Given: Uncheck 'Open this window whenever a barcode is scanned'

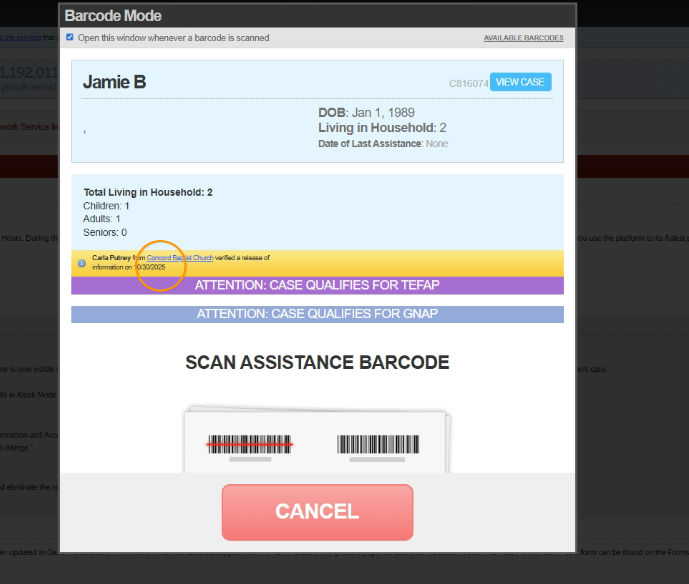Looking at the screenshot, I should click(x=70, y=37).
